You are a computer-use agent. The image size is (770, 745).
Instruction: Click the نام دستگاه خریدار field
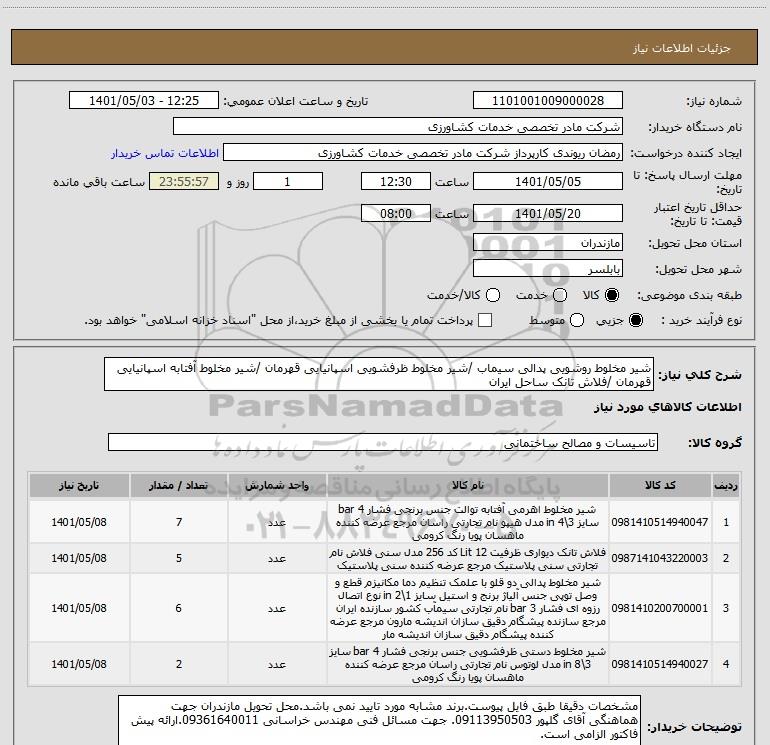398,127
